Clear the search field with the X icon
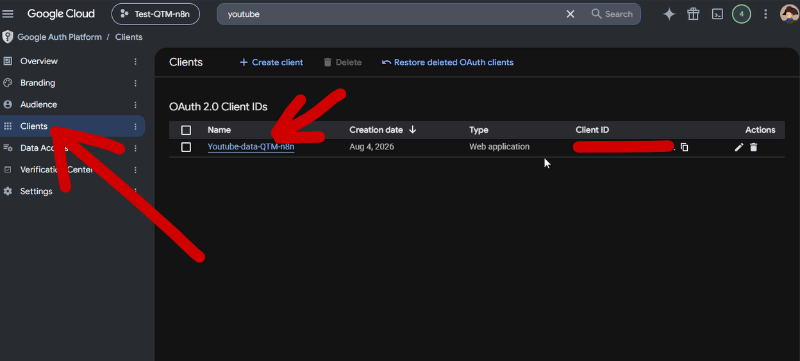 point(570,14)
